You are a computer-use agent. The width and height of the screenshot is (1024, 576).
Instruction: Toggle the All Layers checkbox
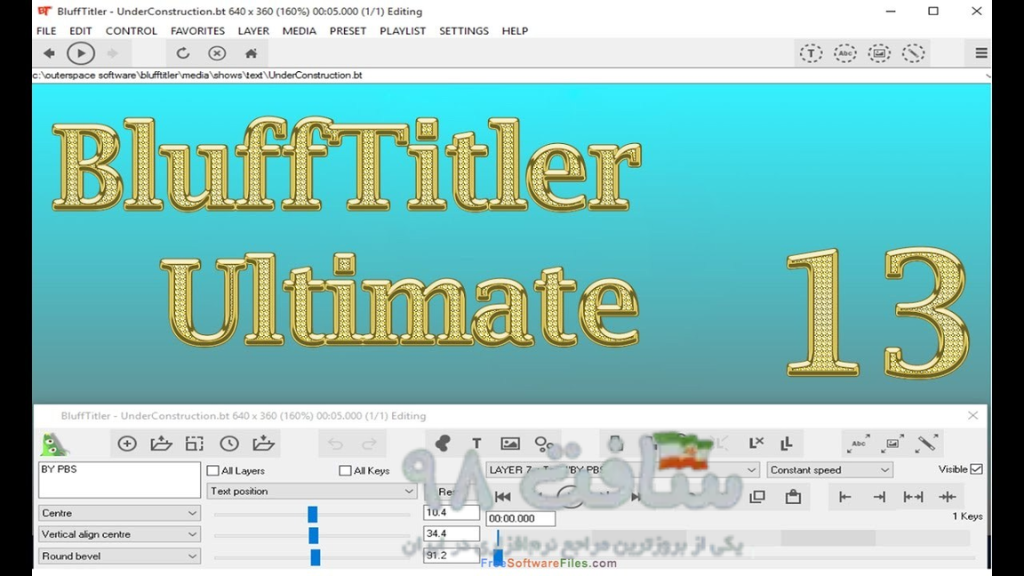213,470
